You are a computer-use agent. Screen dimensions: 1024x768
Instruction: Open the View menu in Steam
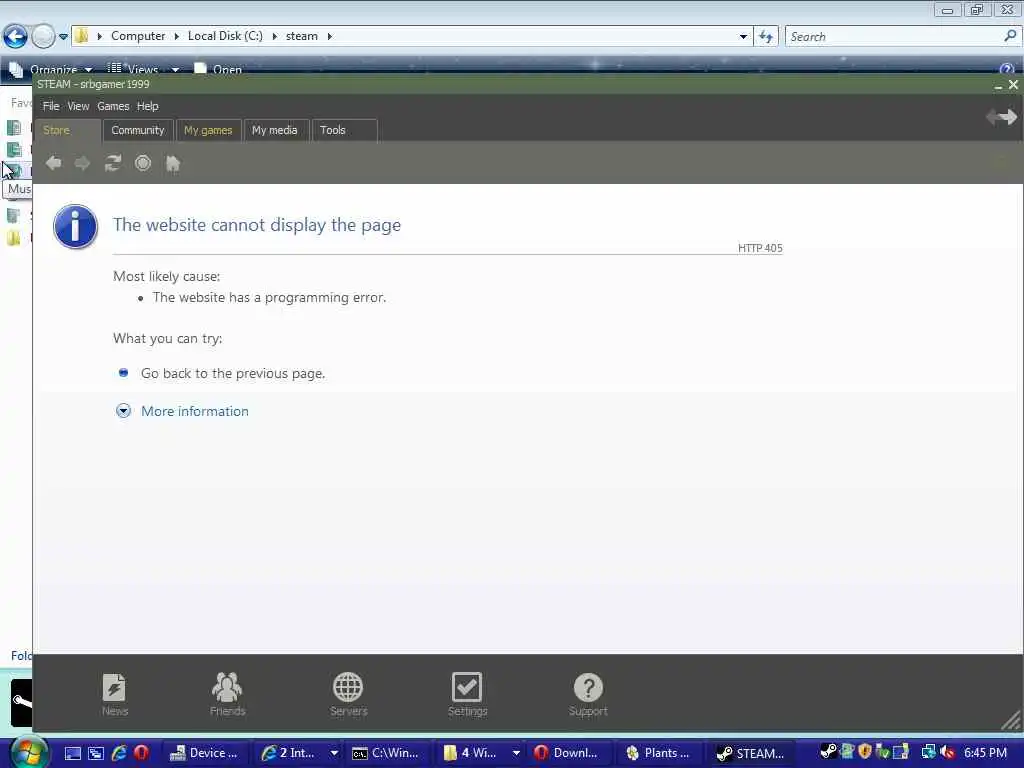point(78,106)
